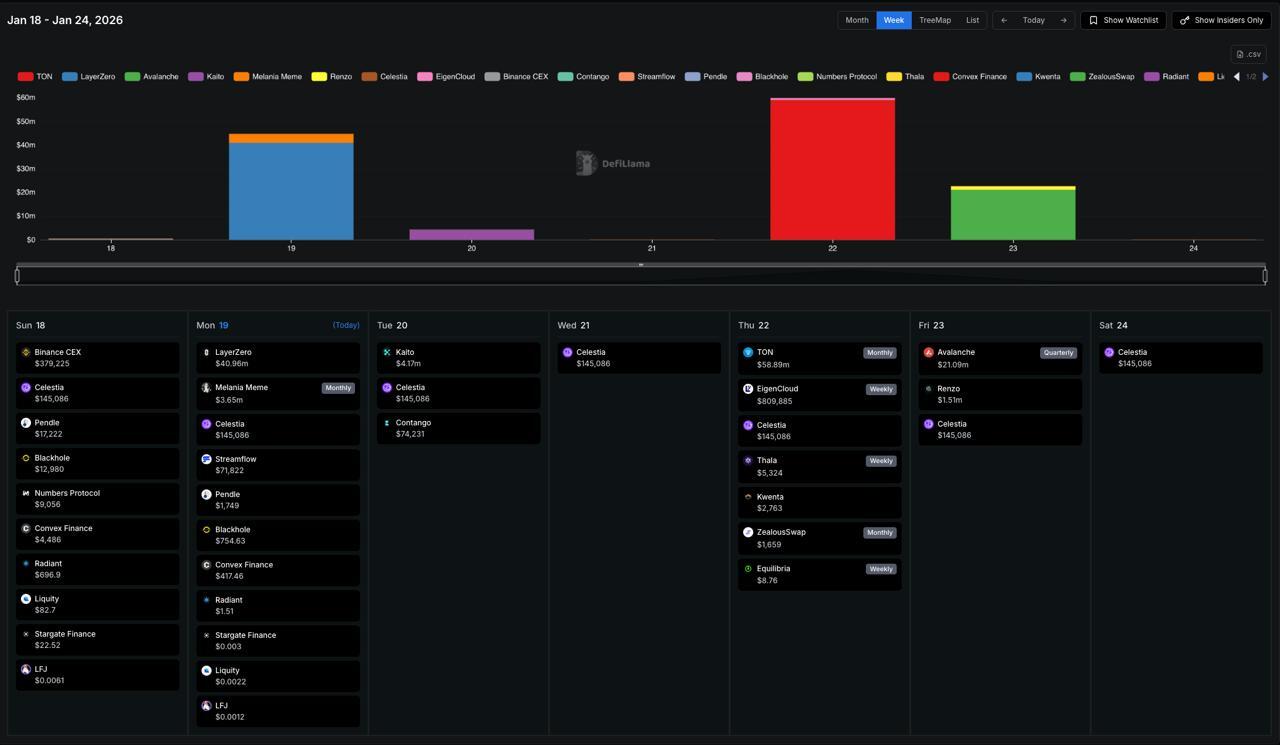Click the Kaito icon on Tuesday
Screen dimensions: 1280x745
[x=387, y=353]
